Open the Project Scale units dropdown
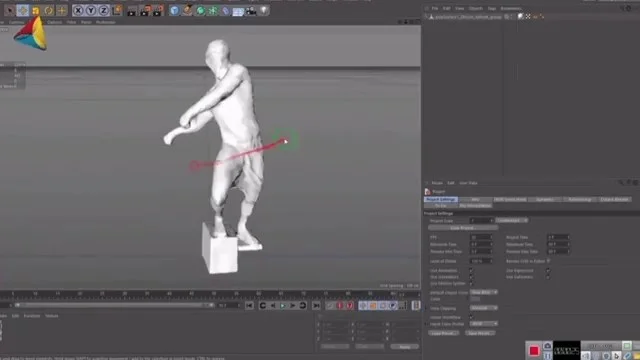This screenshot has height=360, width=640. click(511, 220)
